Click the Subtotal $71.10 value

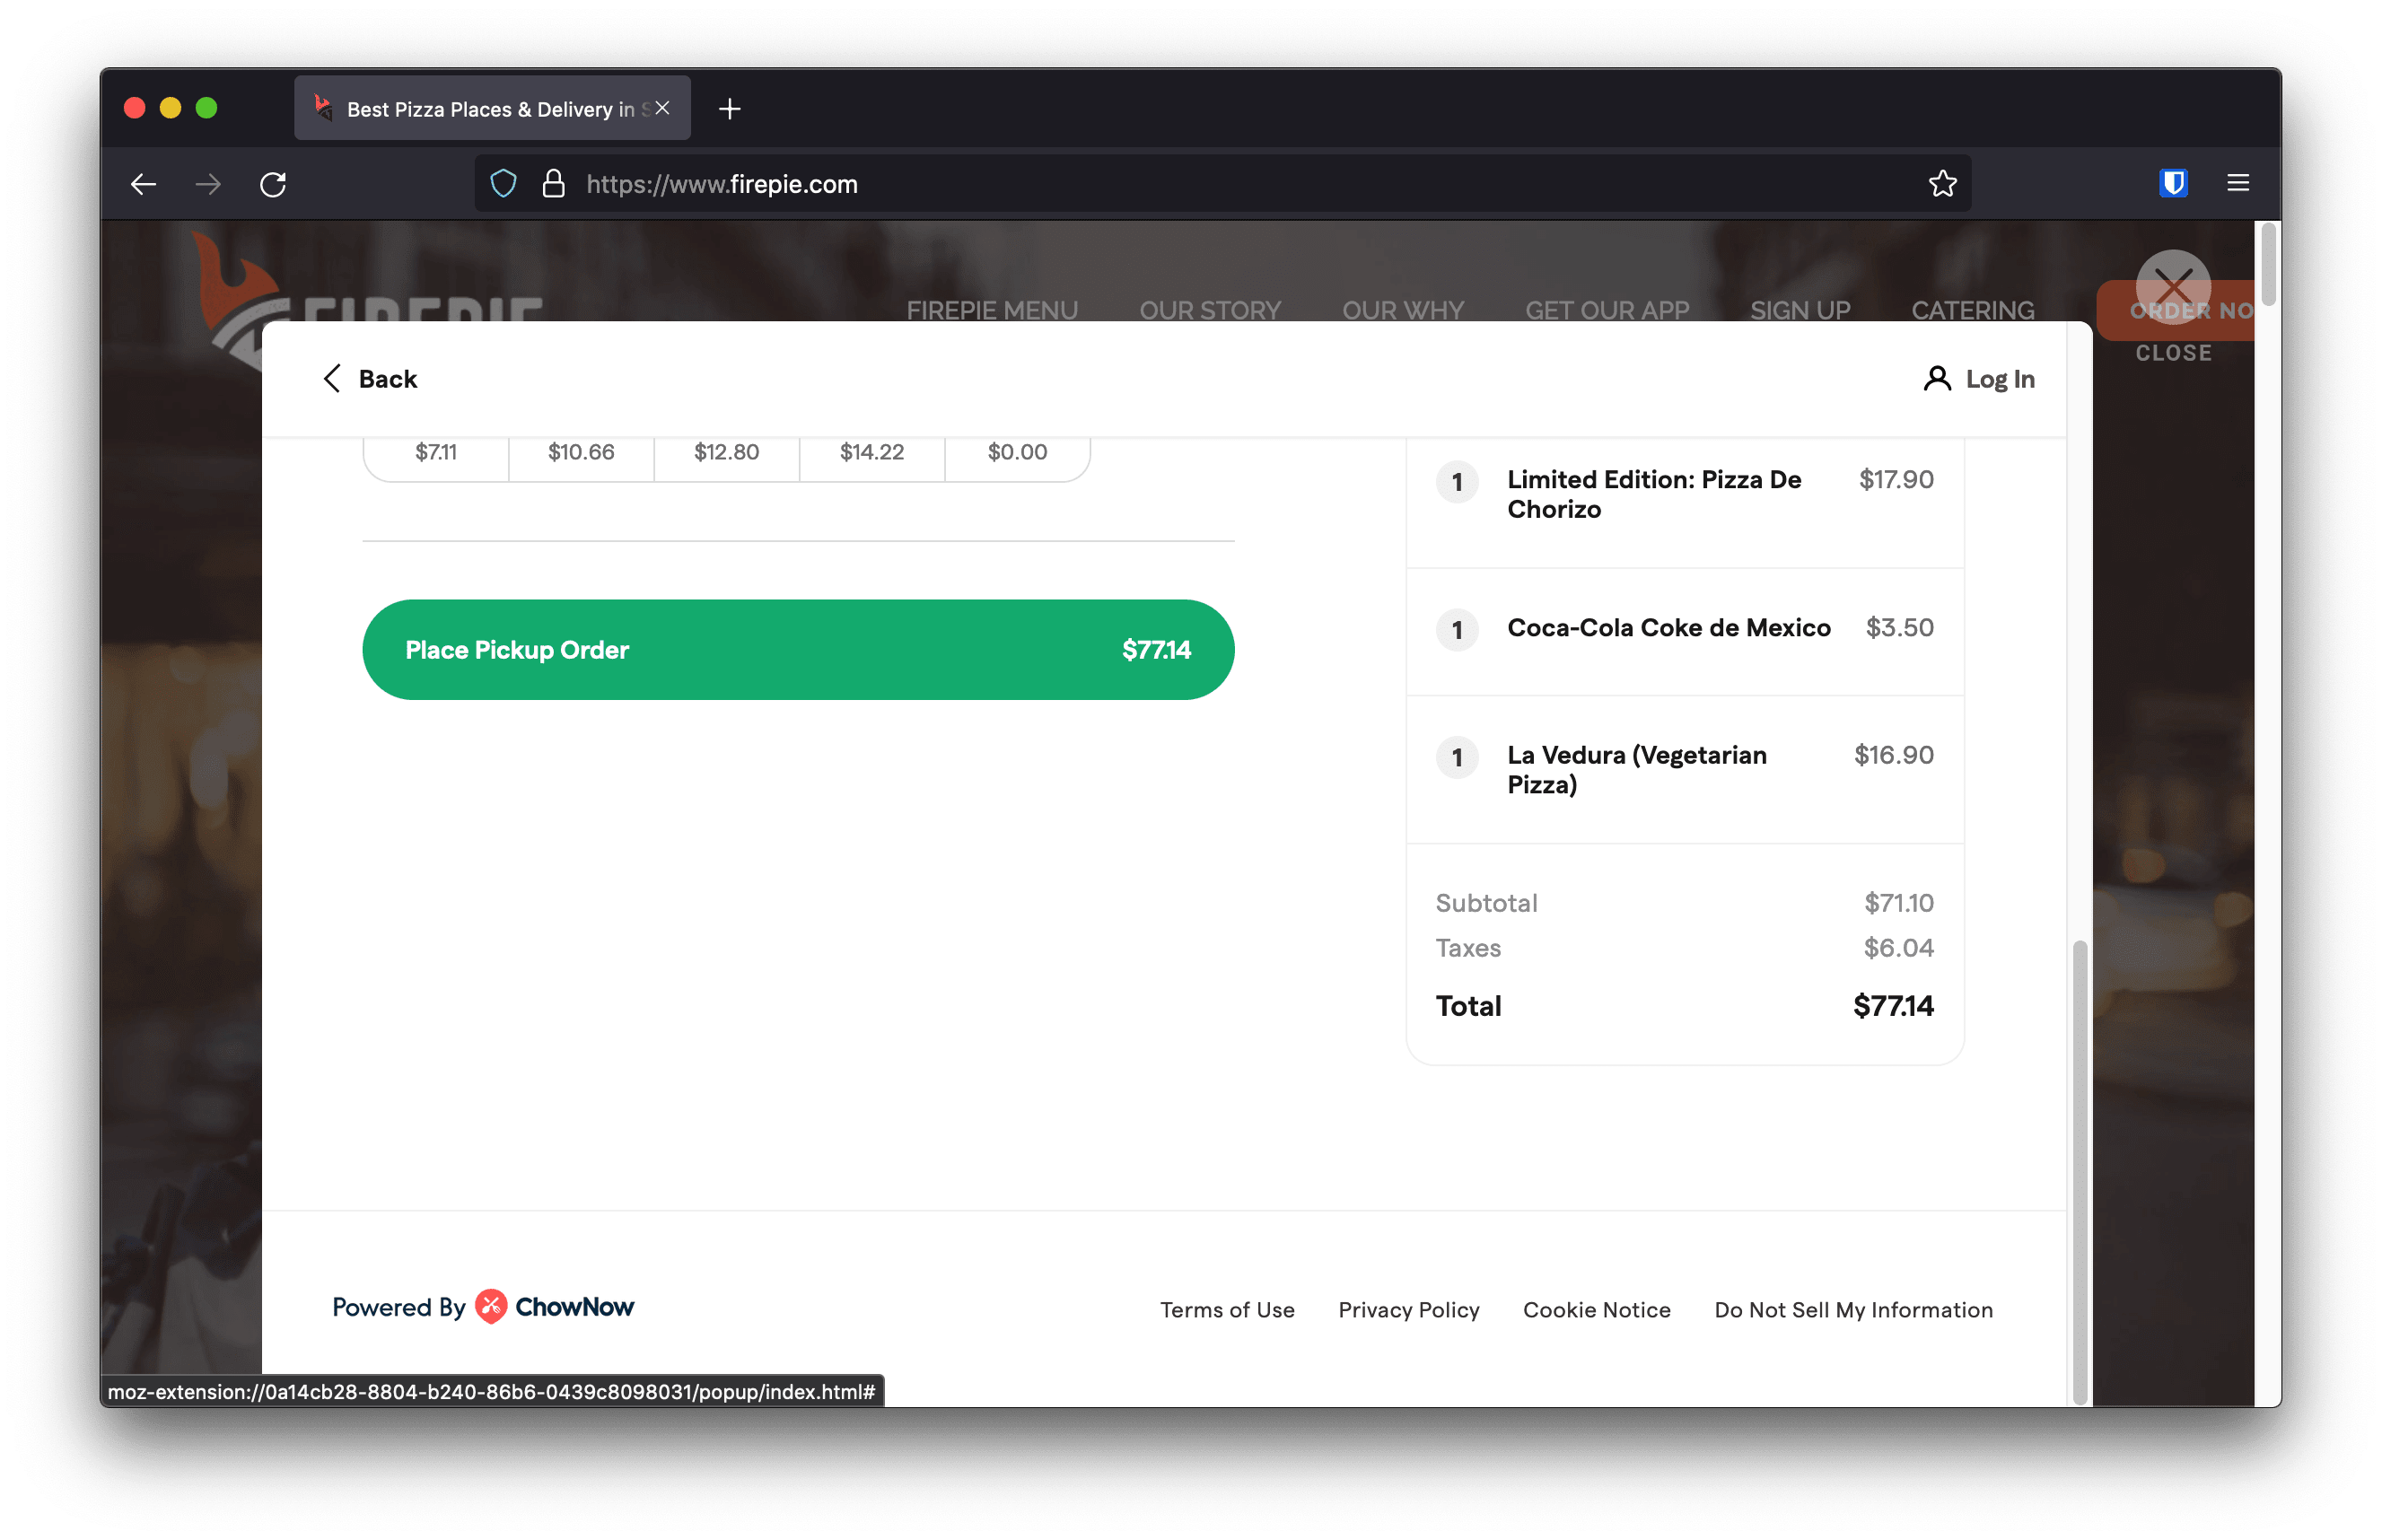click(1899, 903)
